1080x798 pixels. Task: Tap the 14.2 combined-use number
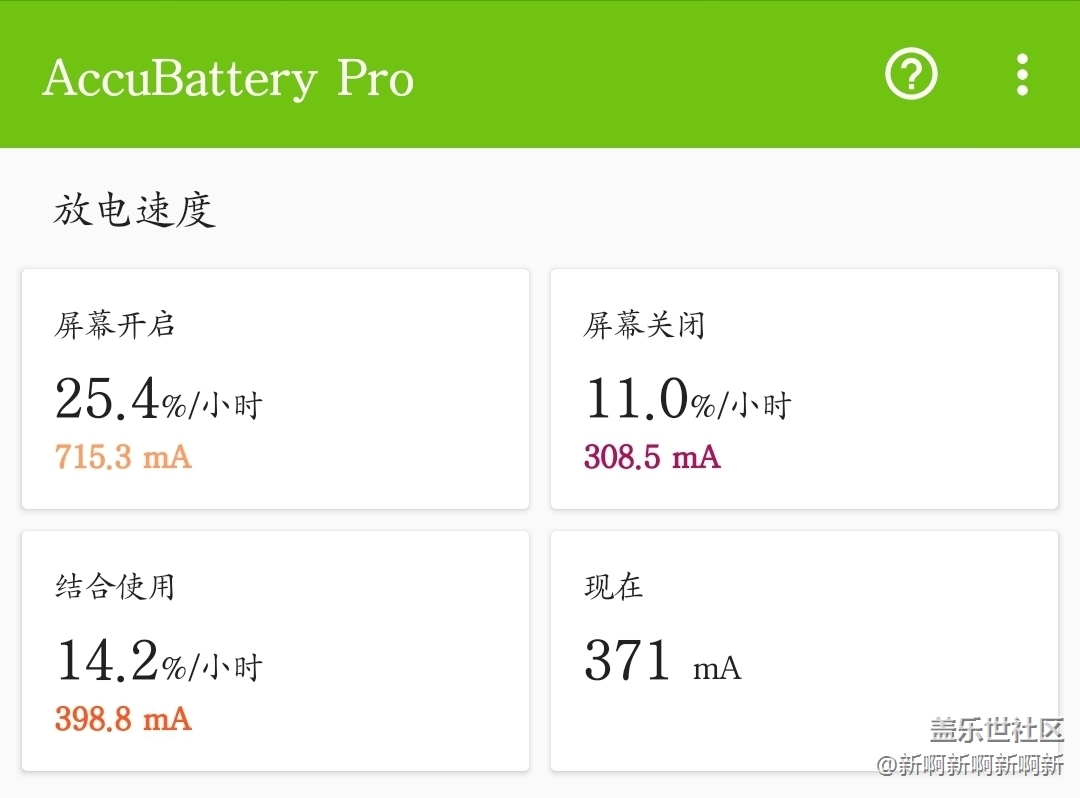pyautogui.click(x=107, y=661)
